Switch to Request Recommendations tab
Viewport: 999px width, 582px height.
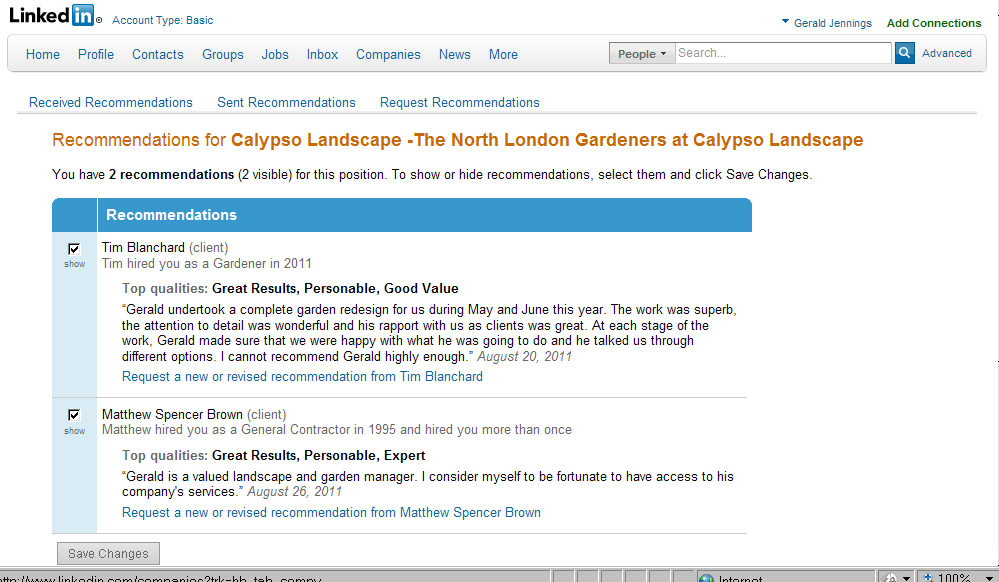[459, 102]
